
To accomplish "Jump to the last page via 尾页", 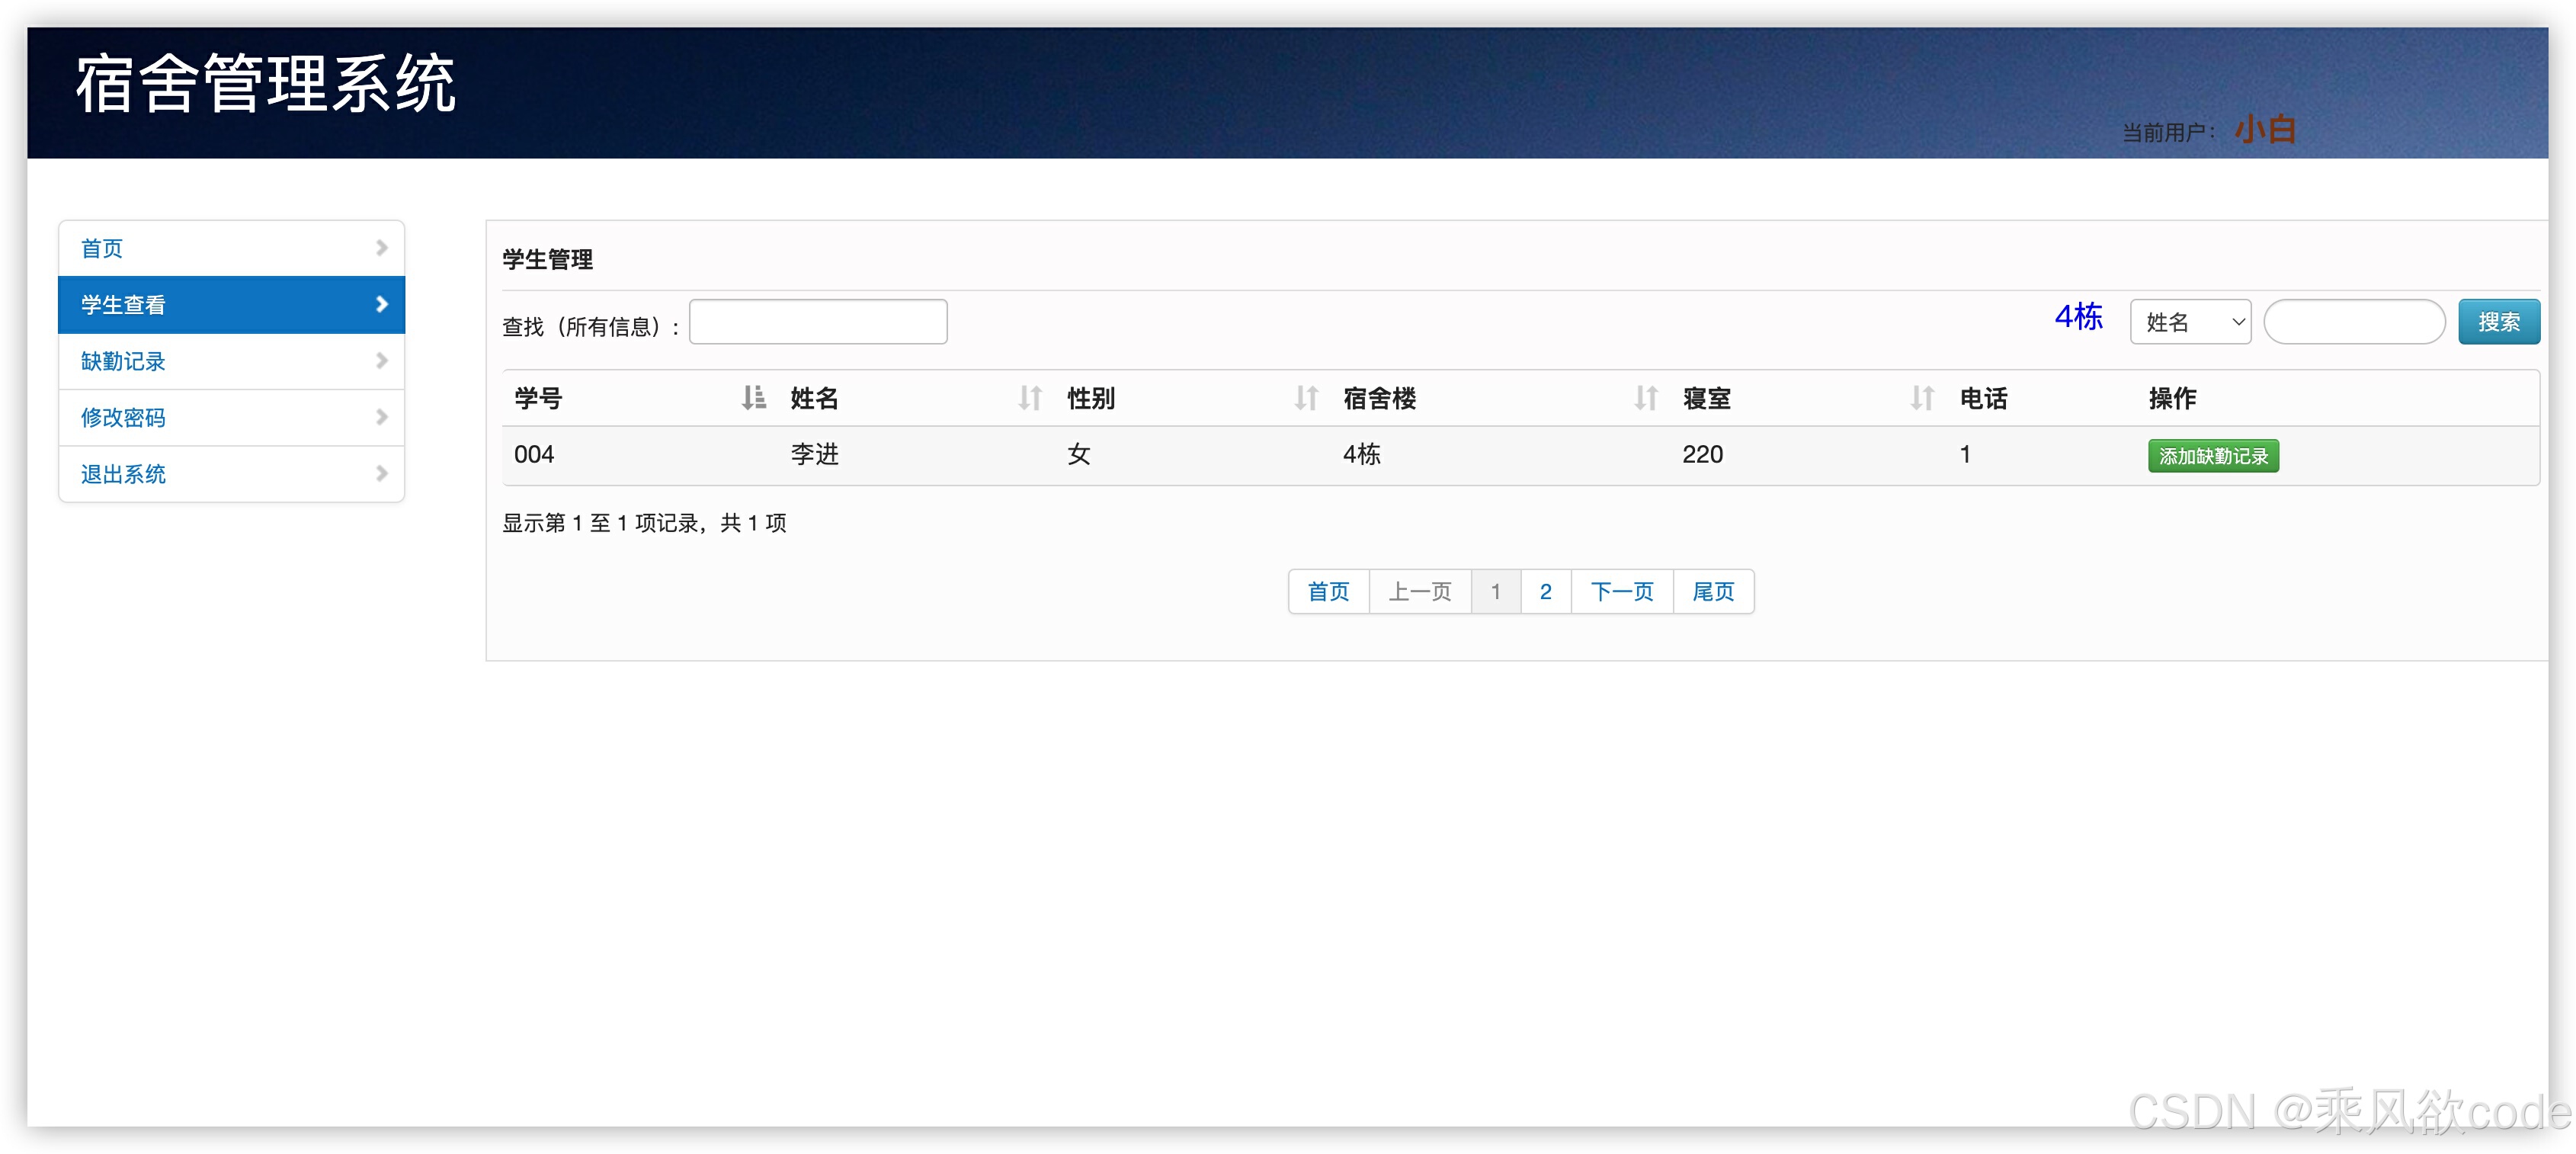I will pyautogui.click(x=1713, y=591).
